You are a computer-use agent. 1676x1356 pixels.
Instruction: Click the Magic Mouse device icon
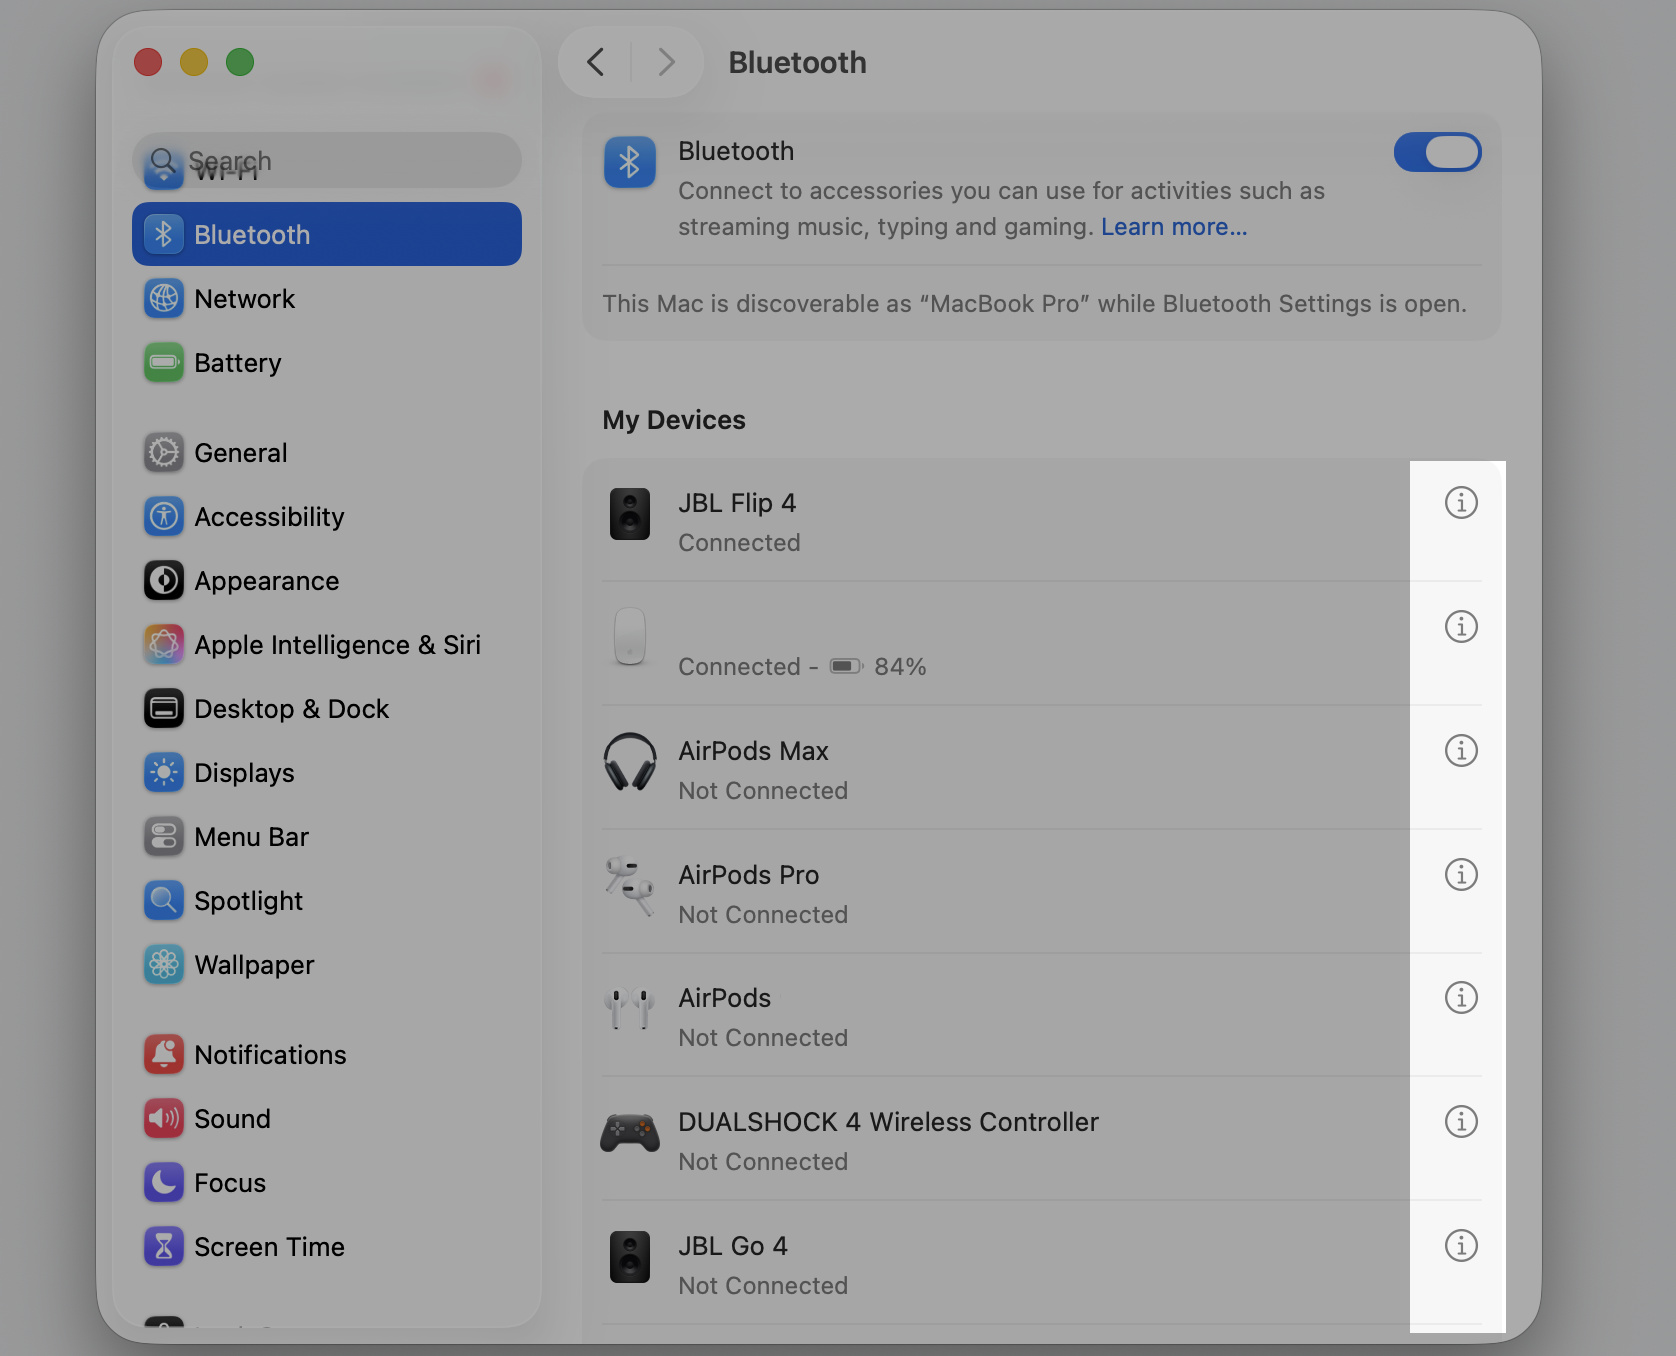point(630,636)
